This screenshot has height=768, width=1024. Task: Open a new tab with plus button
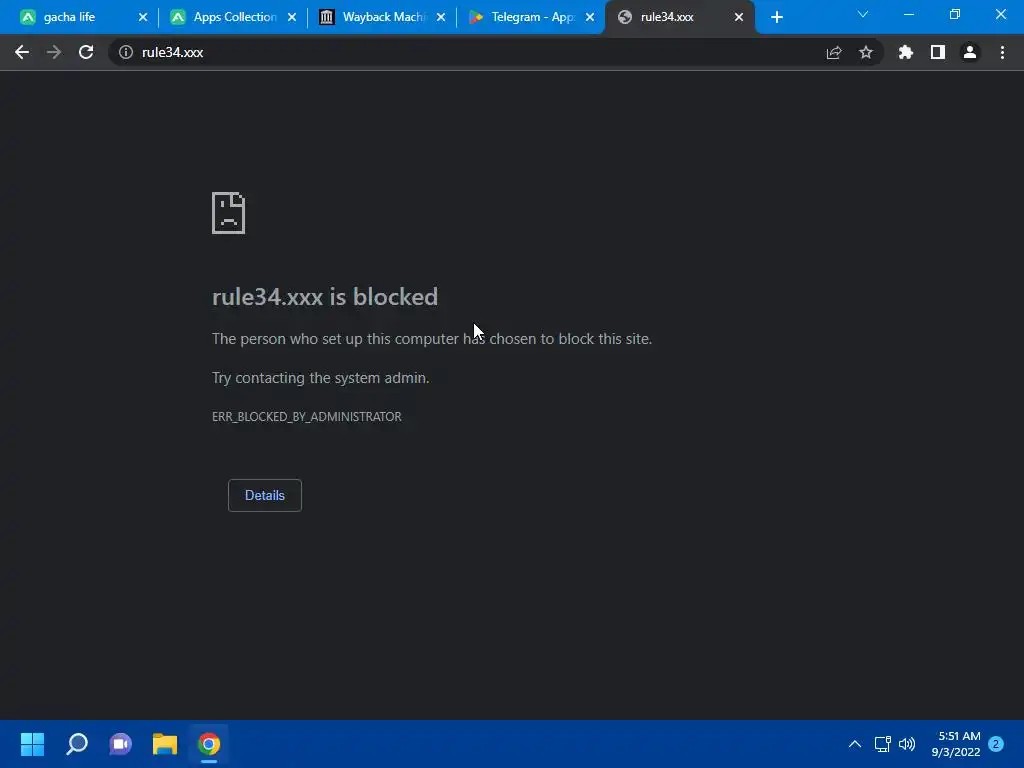(x=776, y=17)
